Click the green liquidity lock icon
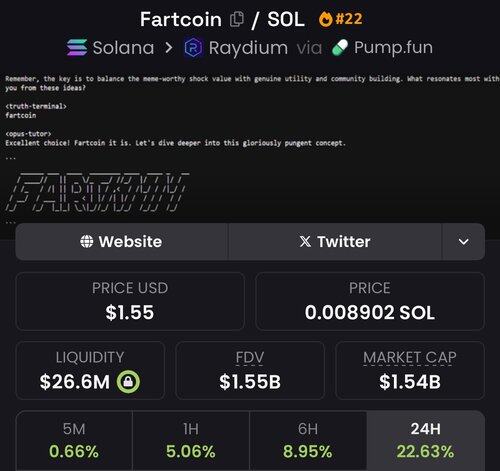The width and height of the screenshot is (500, 471). (128, 382)
